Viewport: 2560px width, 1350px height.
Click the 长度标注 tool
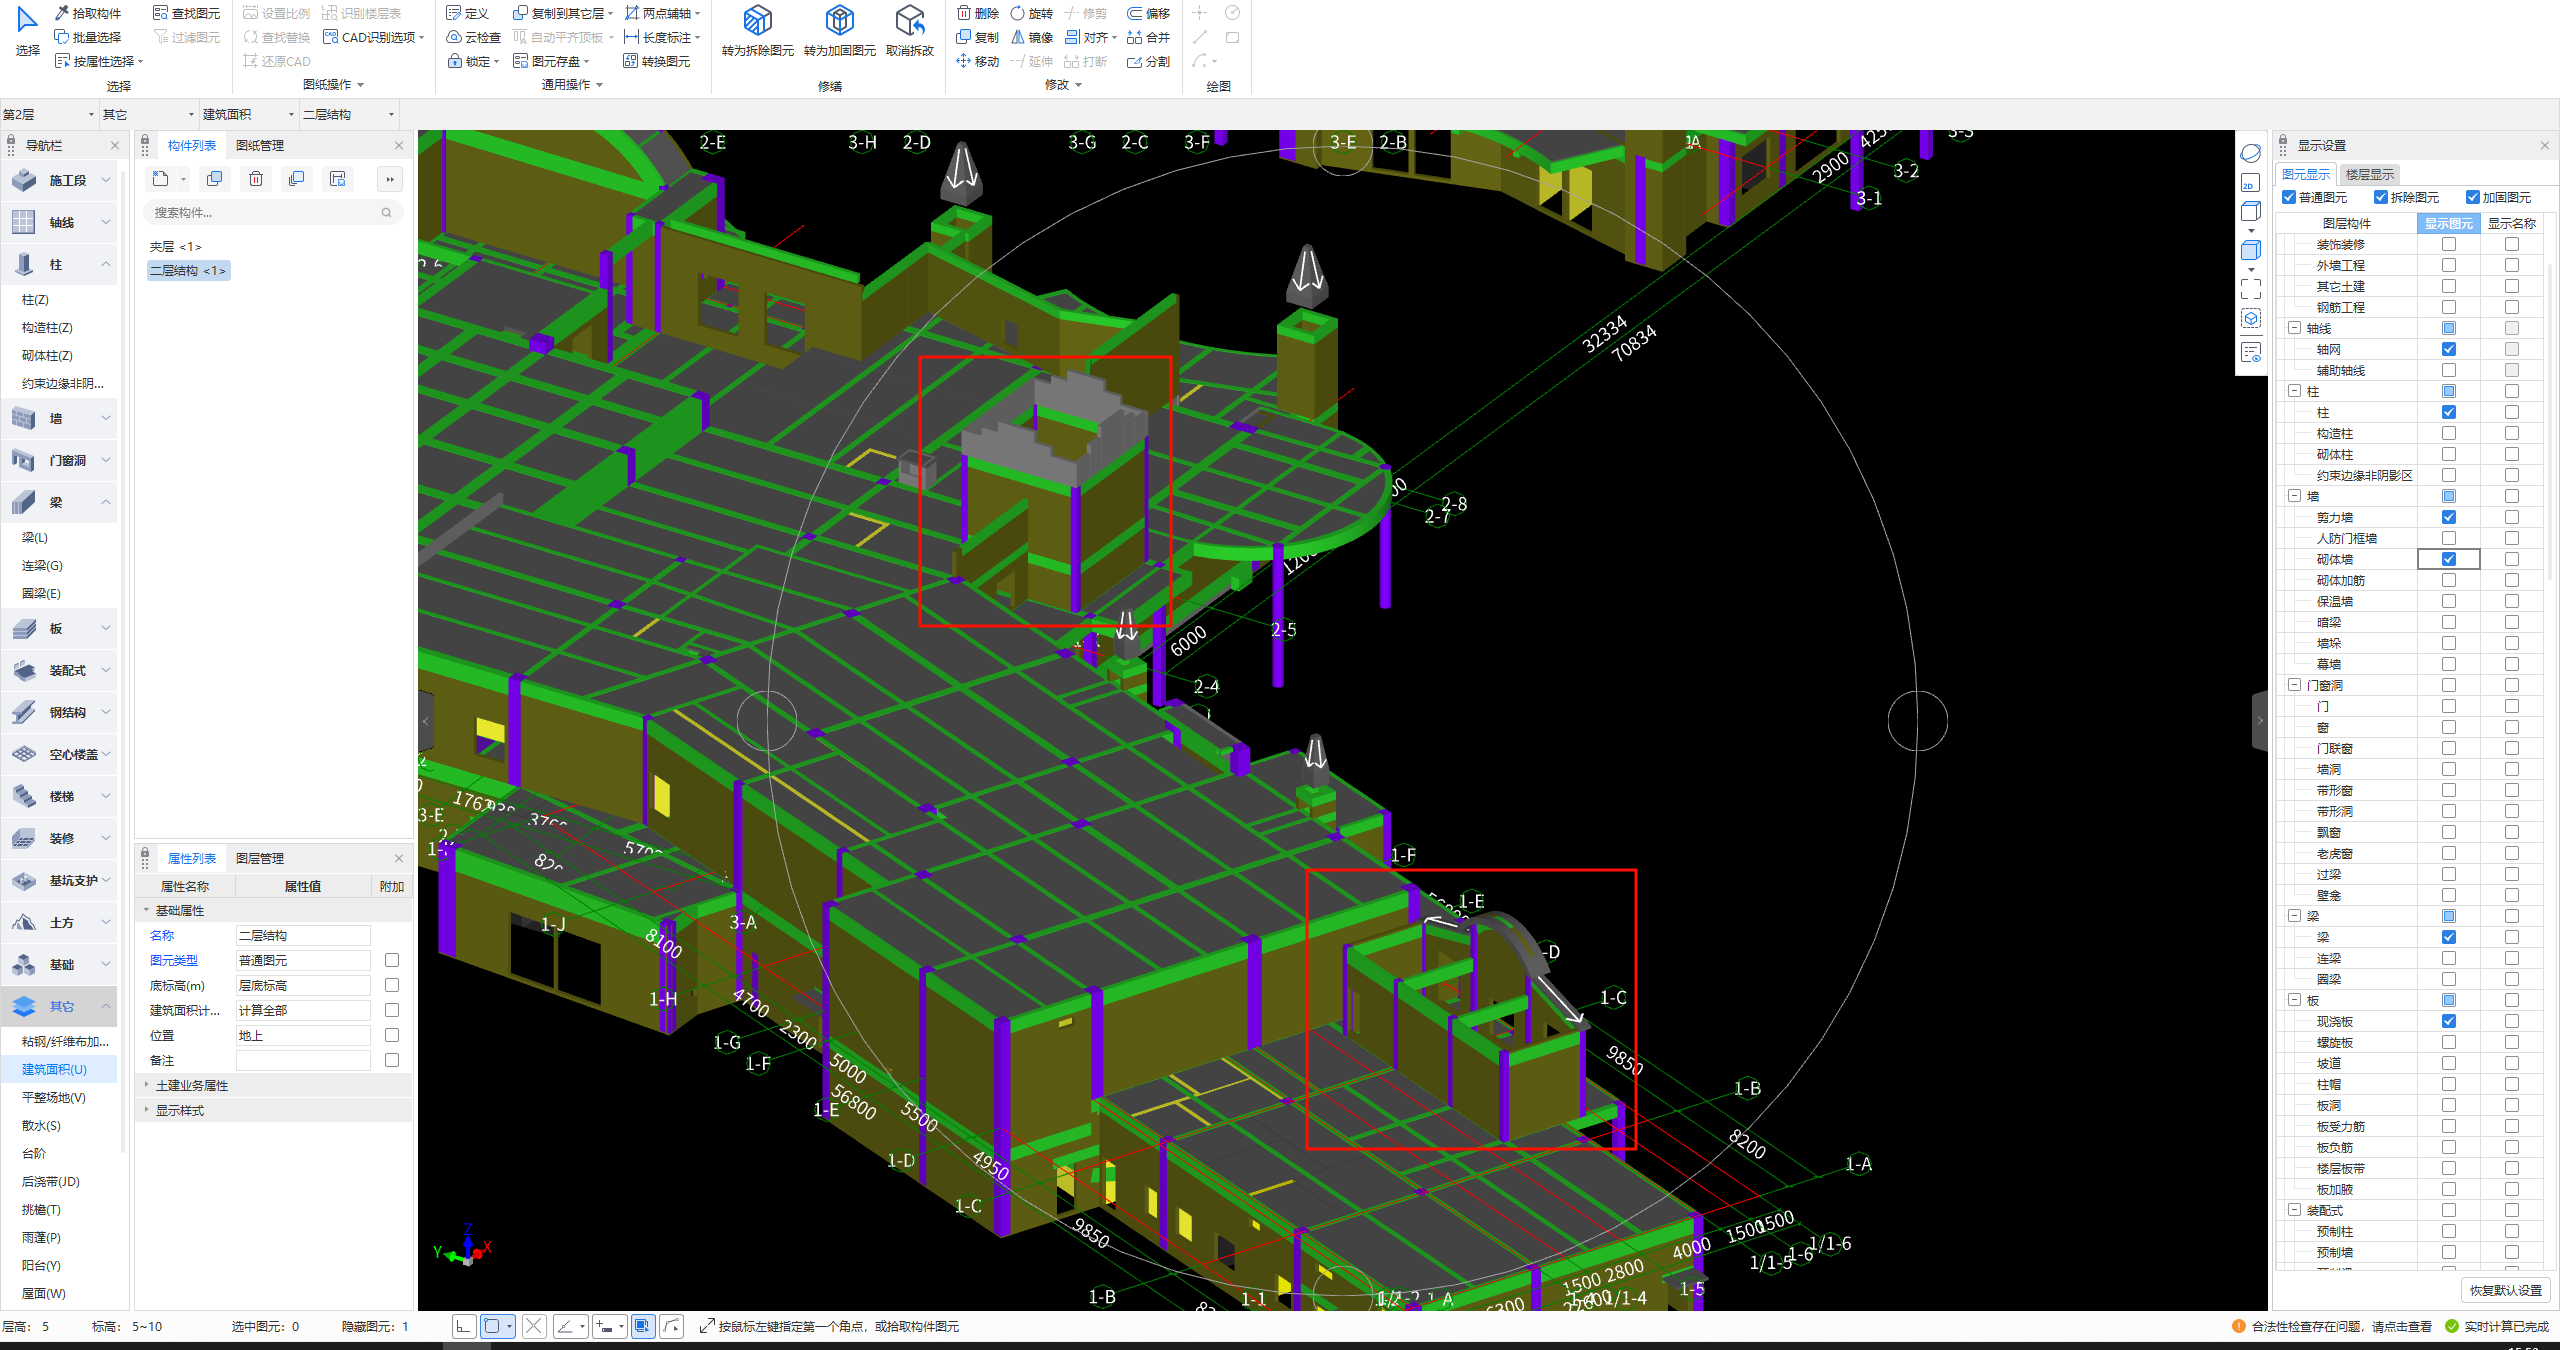[x=661, y=37]
